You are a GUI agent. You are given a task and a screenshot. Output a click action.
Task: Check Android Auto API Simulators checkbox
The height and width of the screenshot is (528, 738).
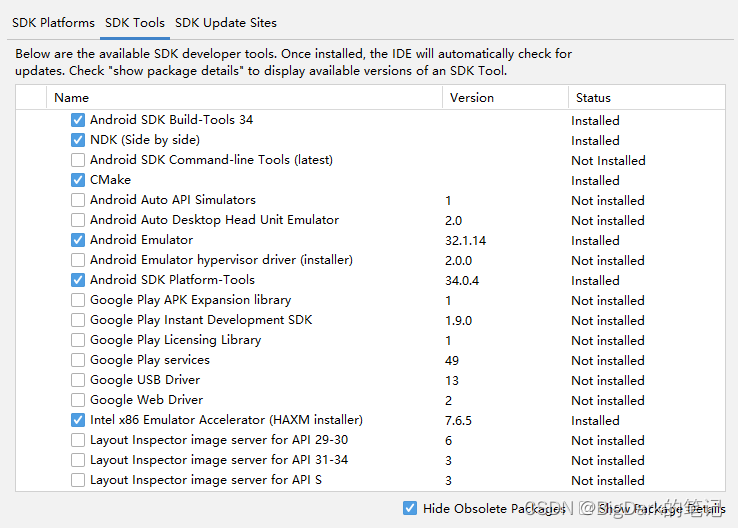click(78, 200)
